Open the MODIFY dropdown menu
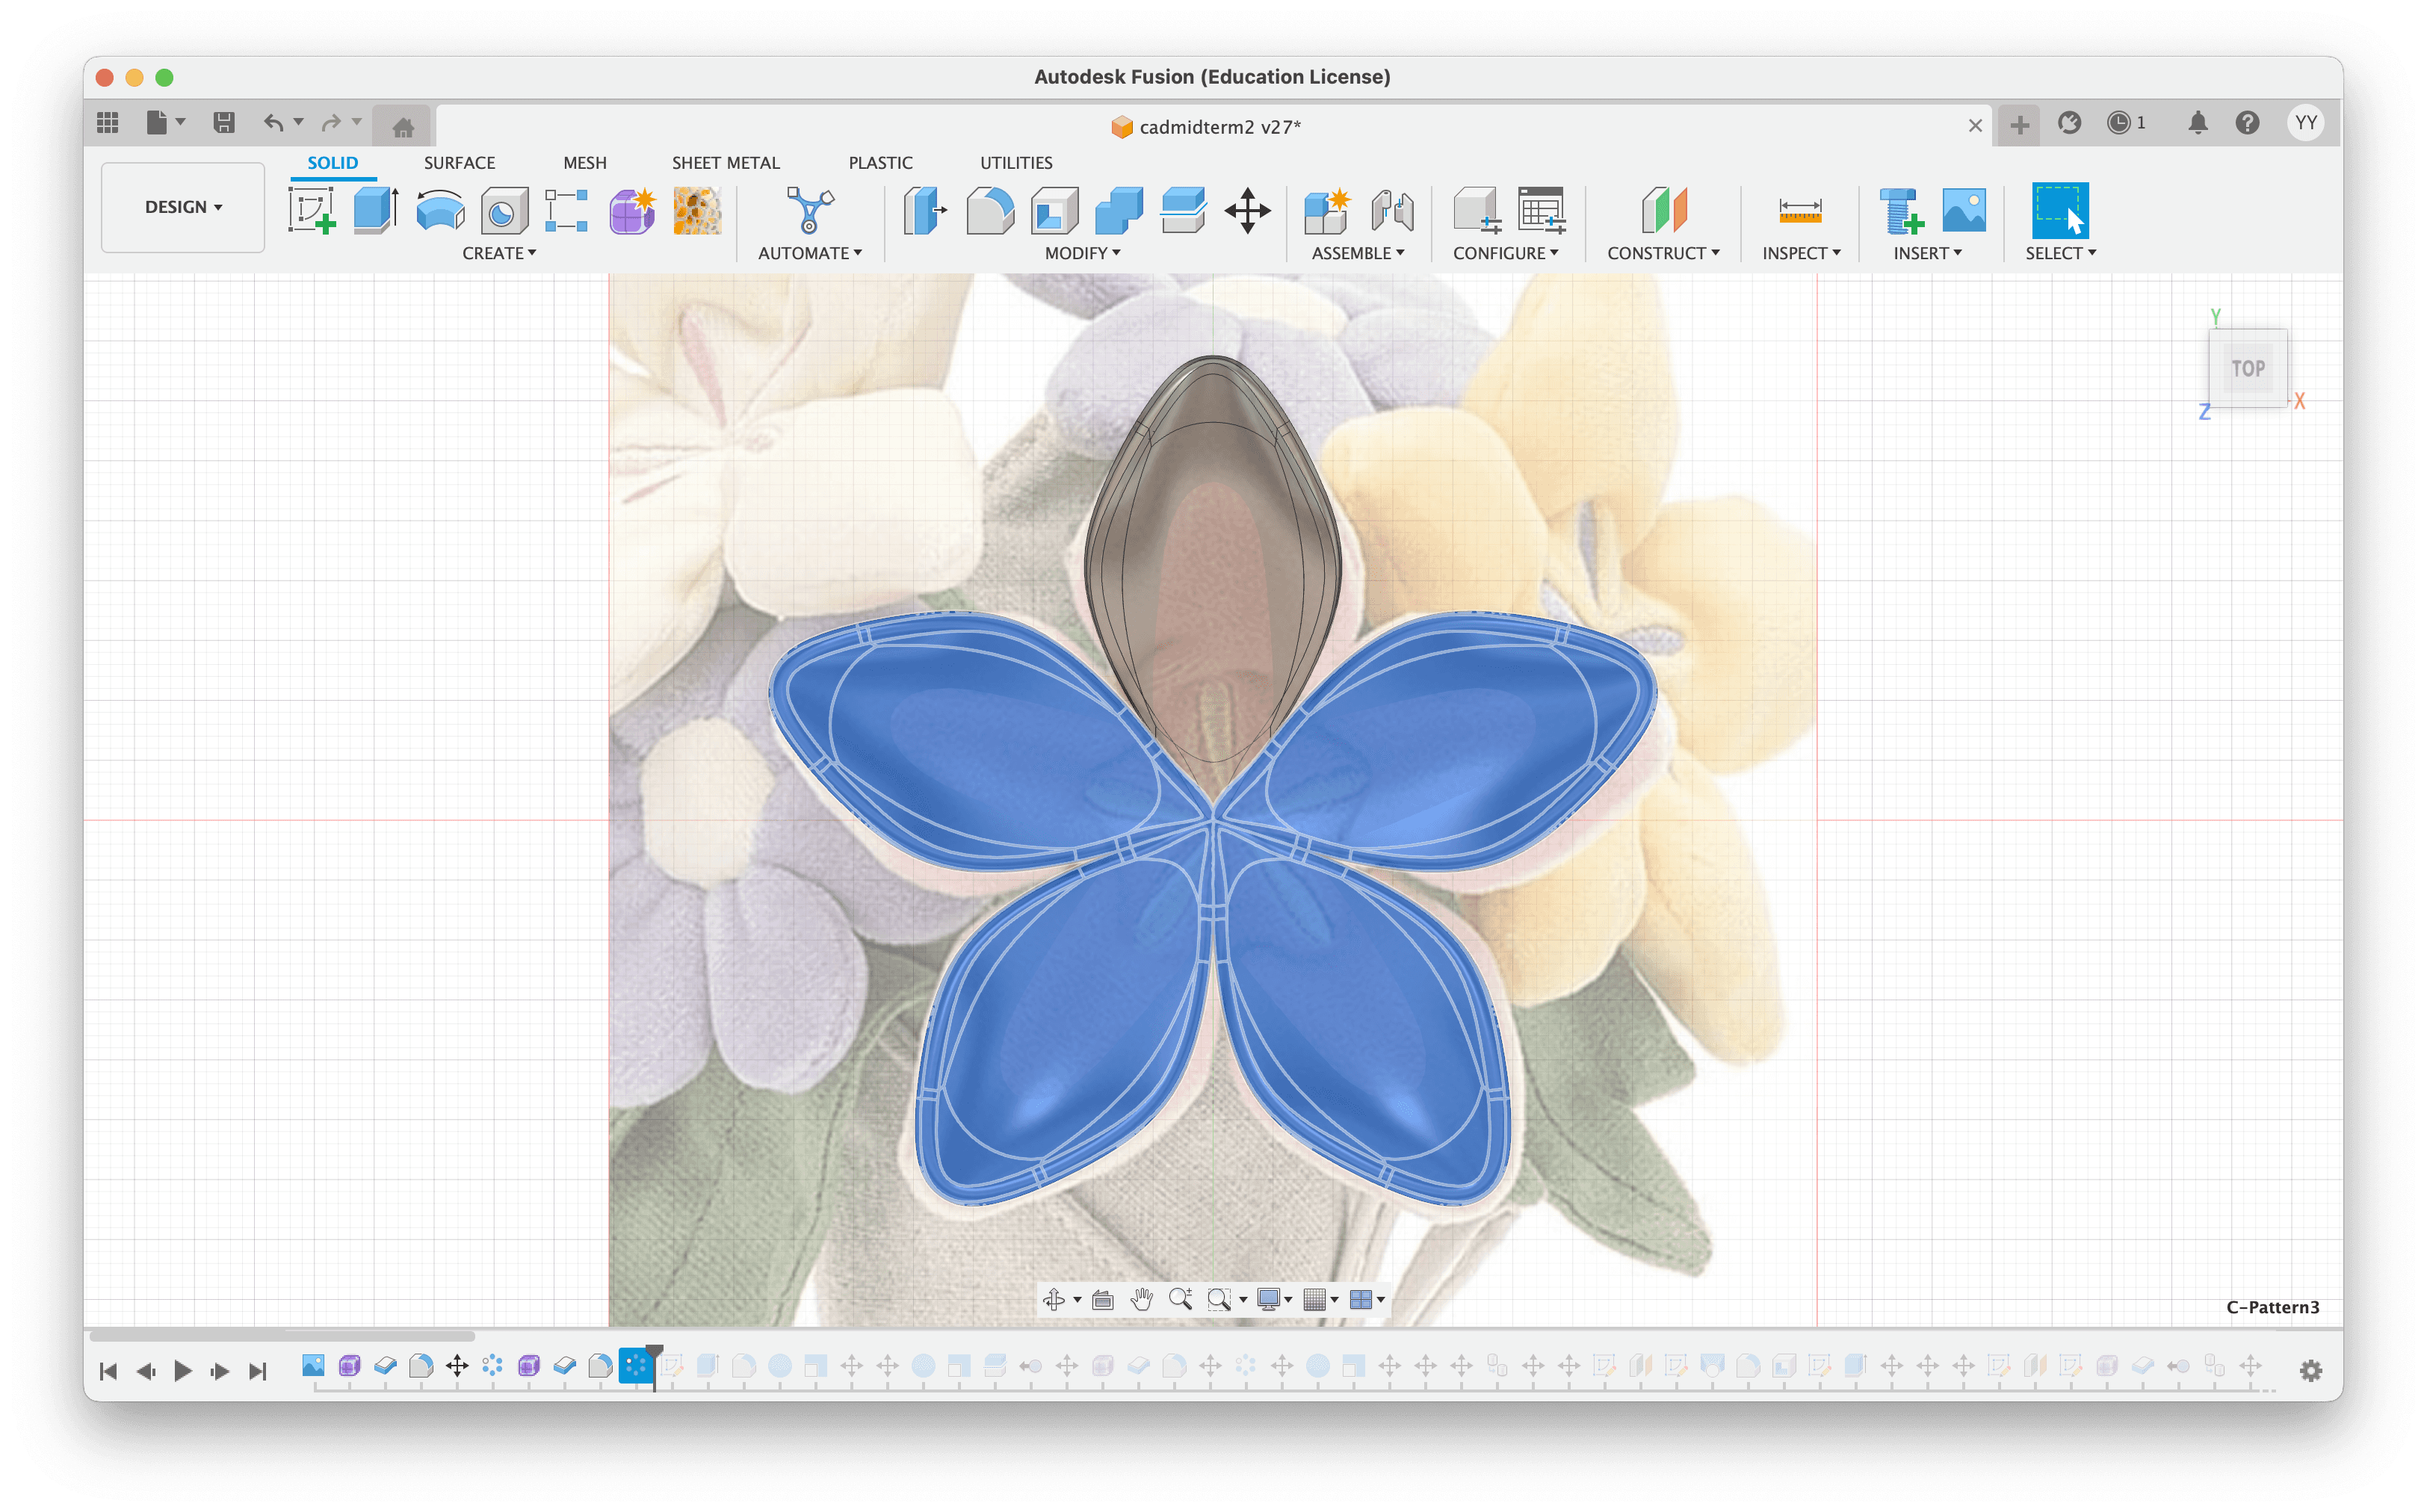The height and width of the screenshot is (1512, 2427). 1082,253
